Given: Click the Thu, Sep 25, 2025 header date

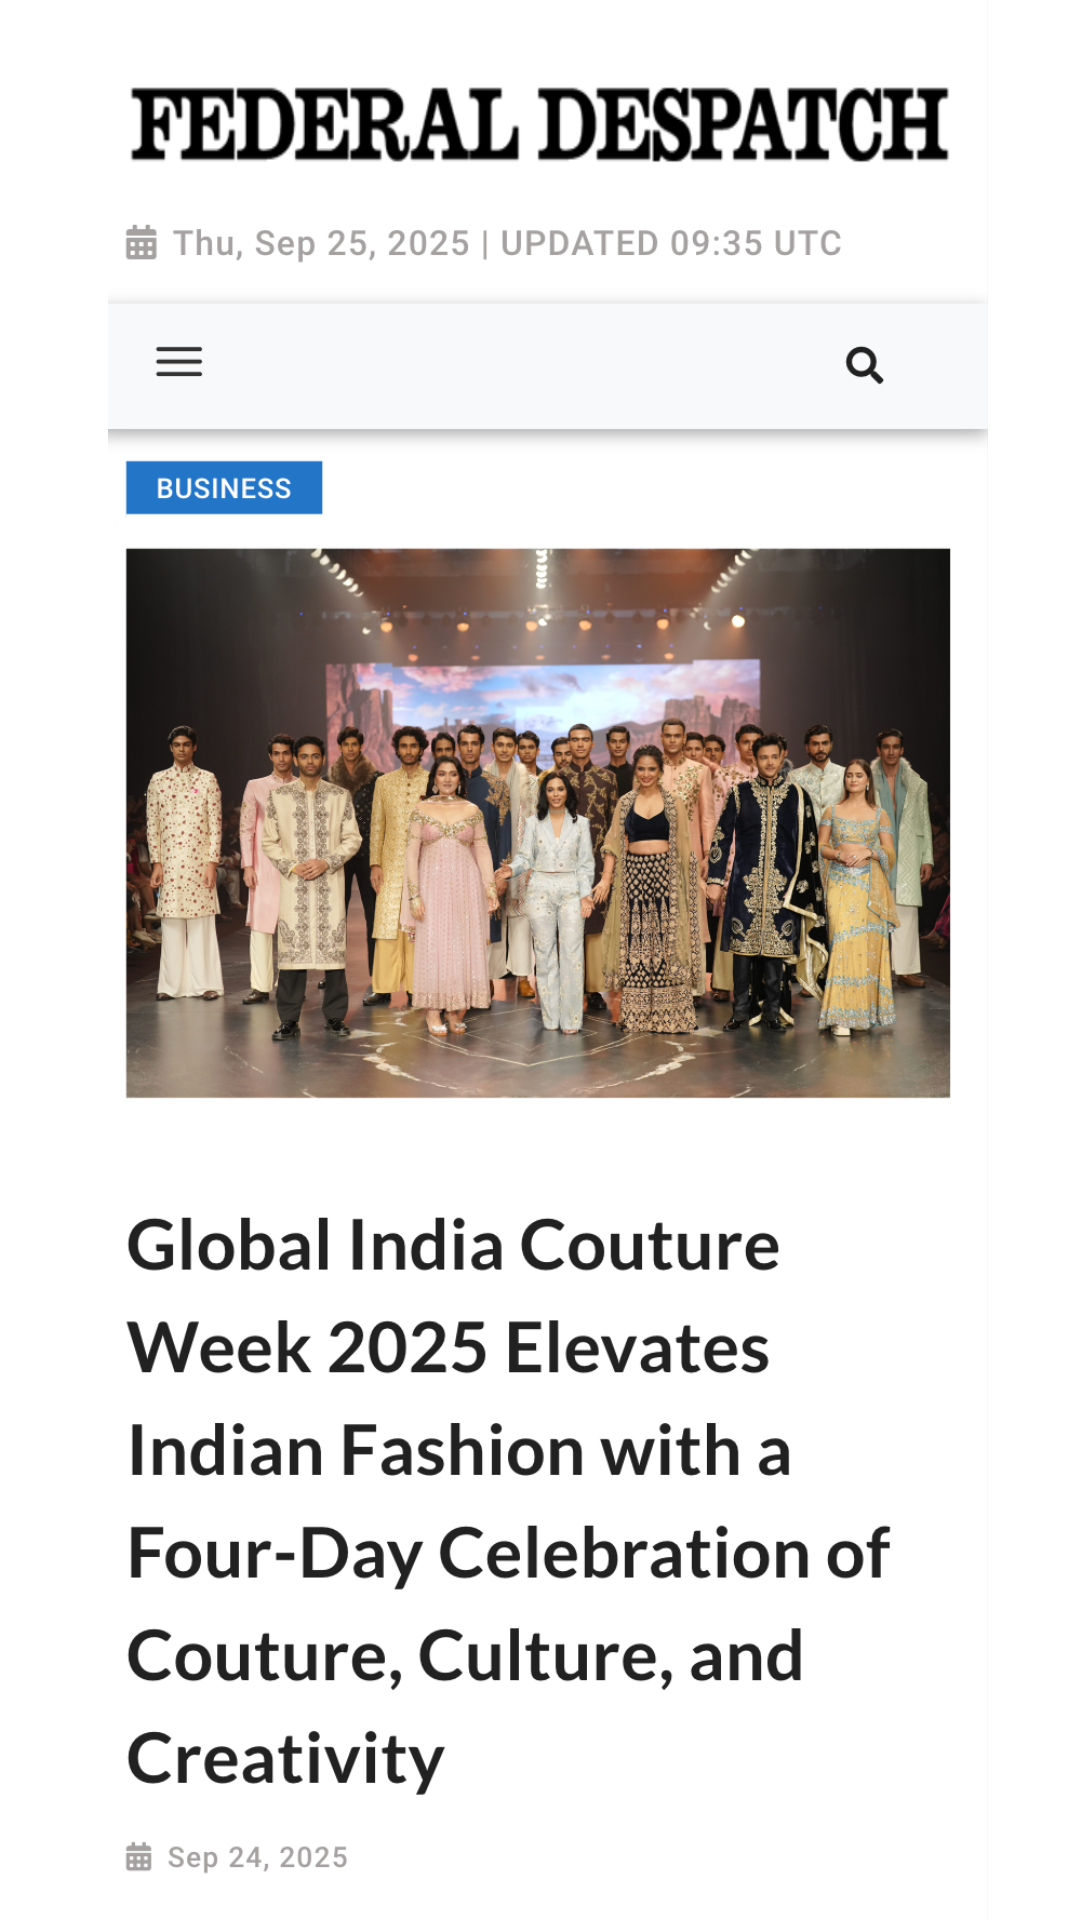Looking at the screenshot, I should 321,243.
